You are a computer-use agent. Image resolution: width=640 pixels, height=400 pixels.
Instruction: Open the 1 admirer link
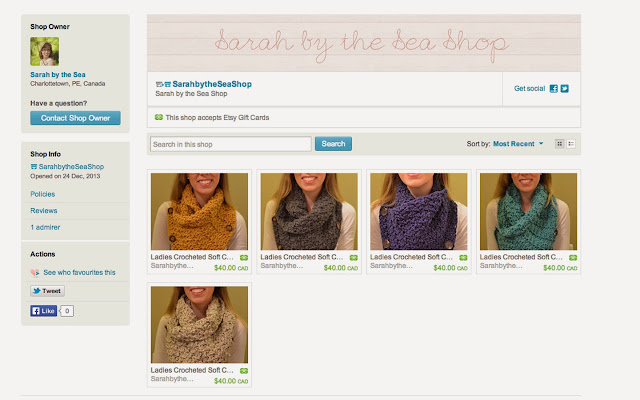click(45, 227)
